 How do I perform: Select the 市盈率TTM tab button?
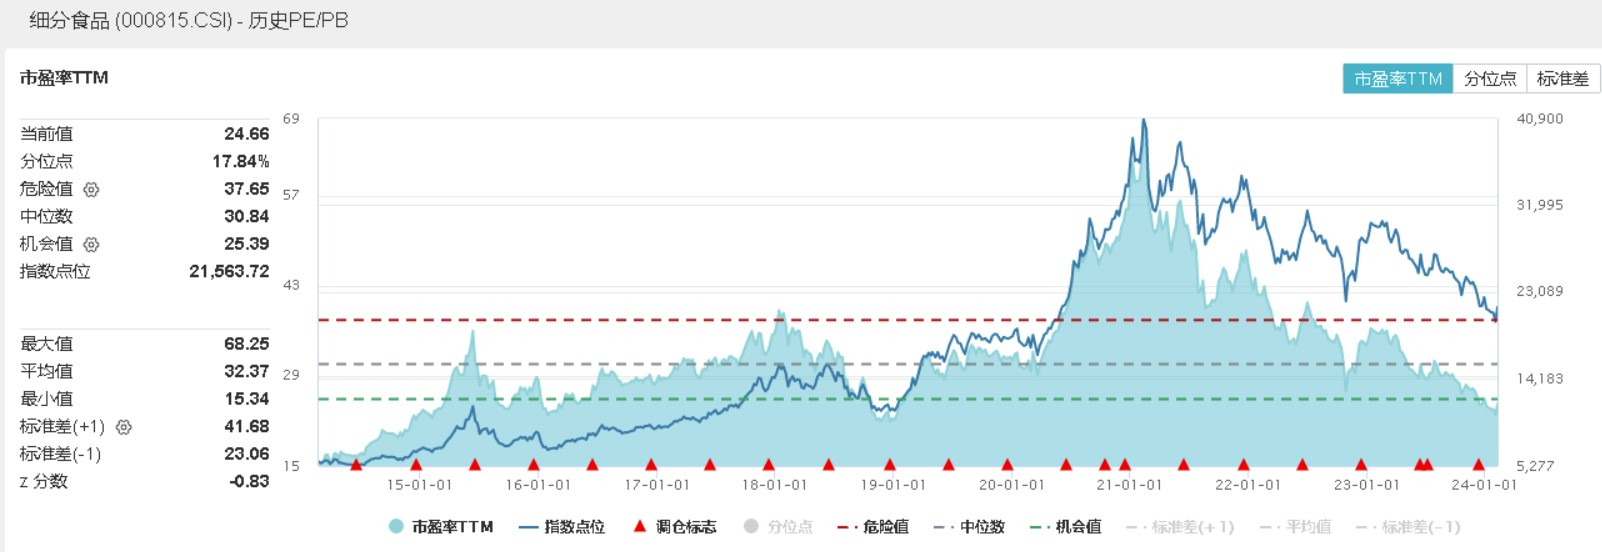(x=1397, y=79)
